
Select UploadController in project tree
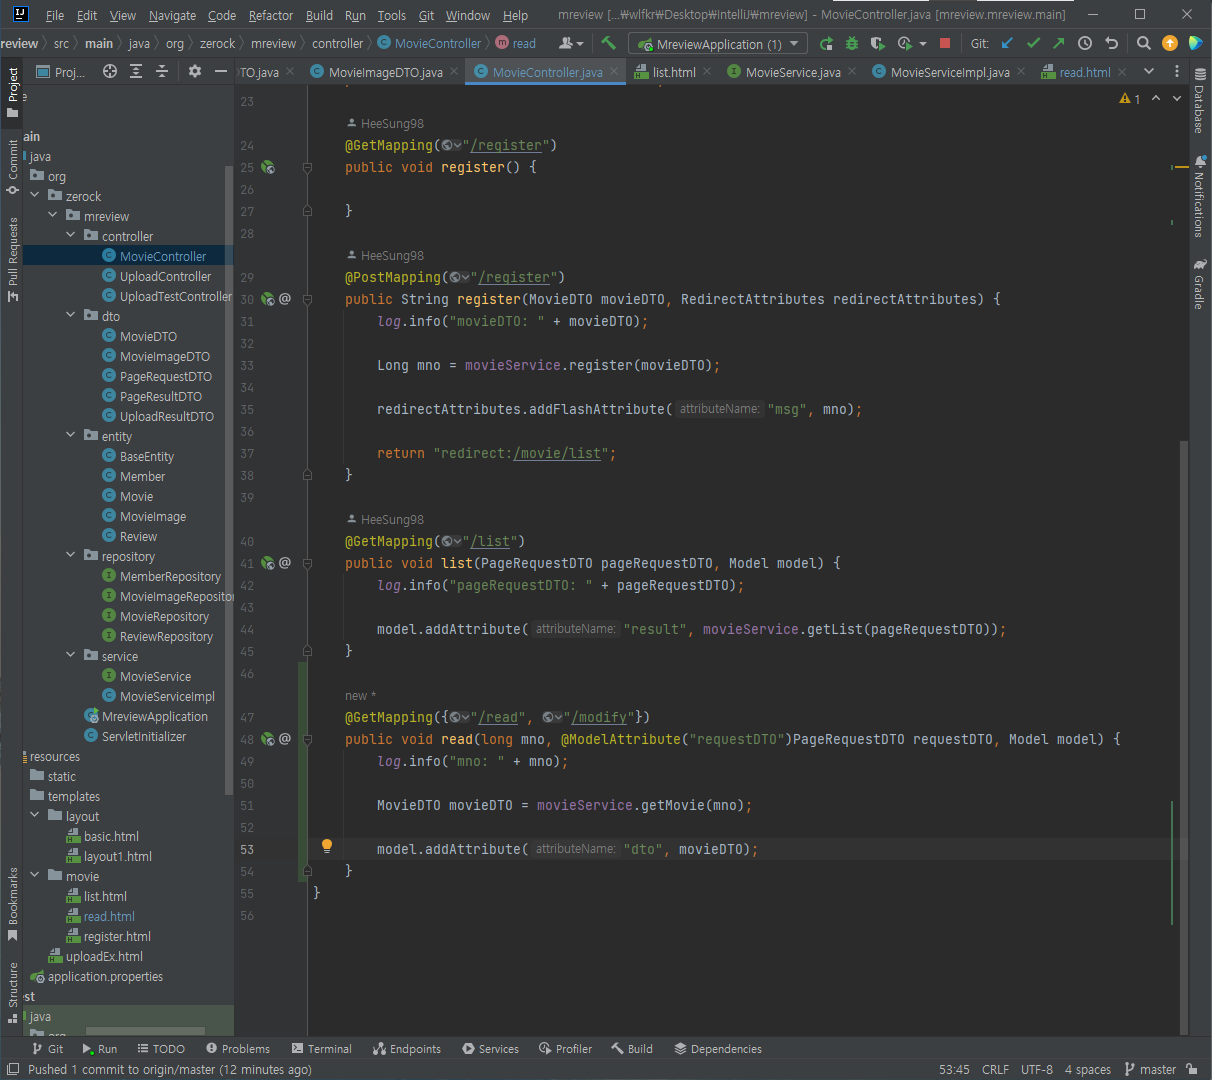pos(165,276)
